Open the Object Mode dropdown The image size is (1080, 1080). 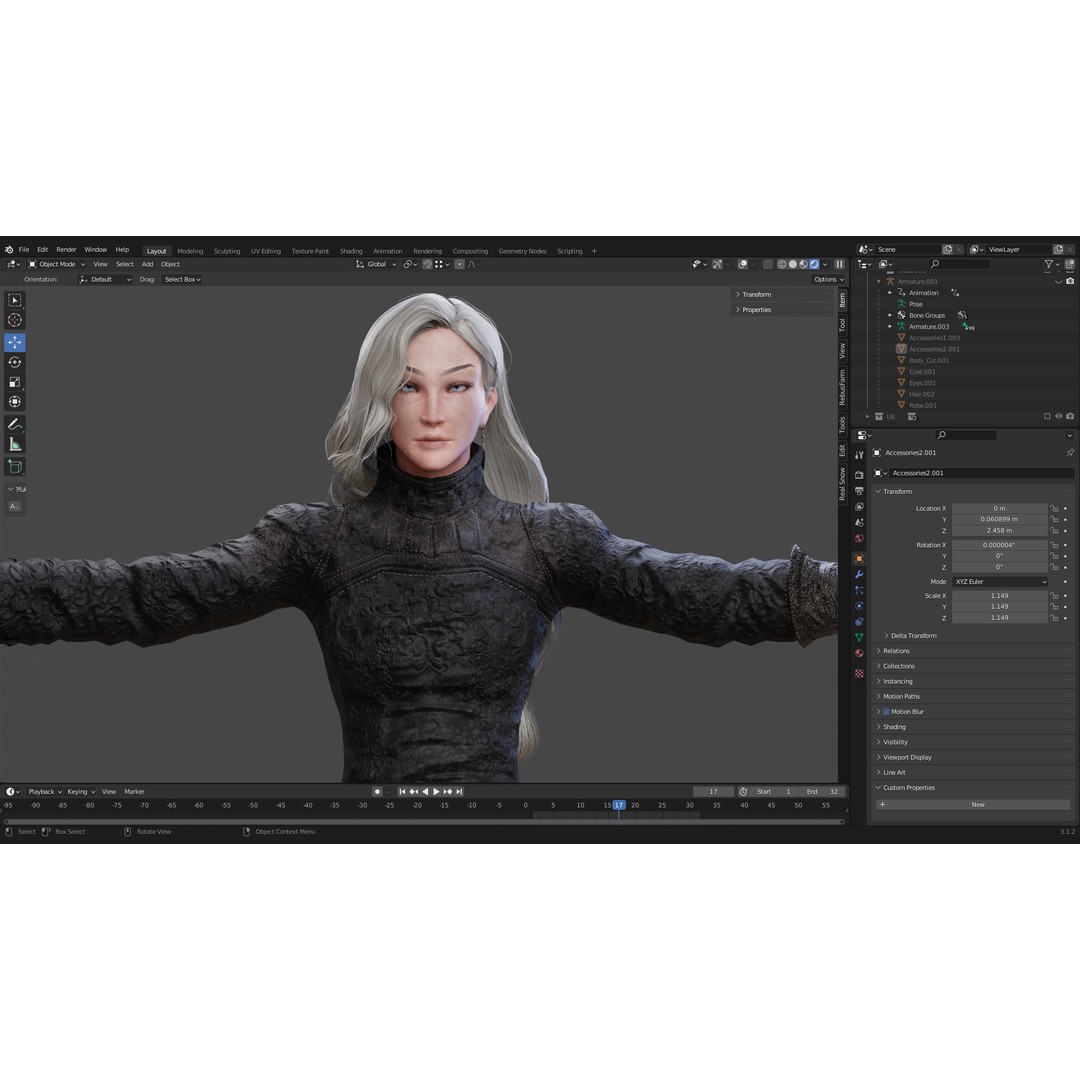(x=56, y=264)
